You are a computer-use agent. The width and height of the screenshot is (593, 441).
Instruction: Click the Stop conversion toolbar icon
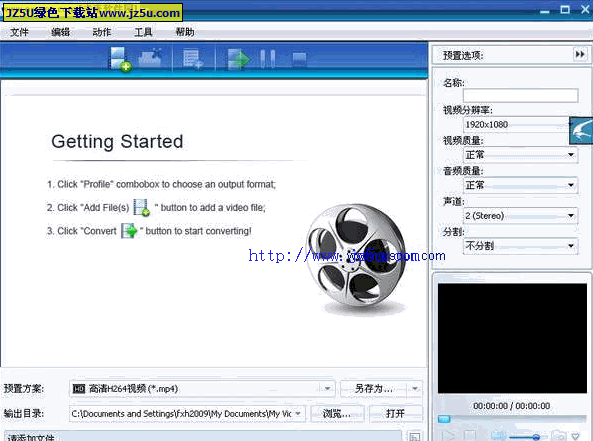tap(299, 59)
